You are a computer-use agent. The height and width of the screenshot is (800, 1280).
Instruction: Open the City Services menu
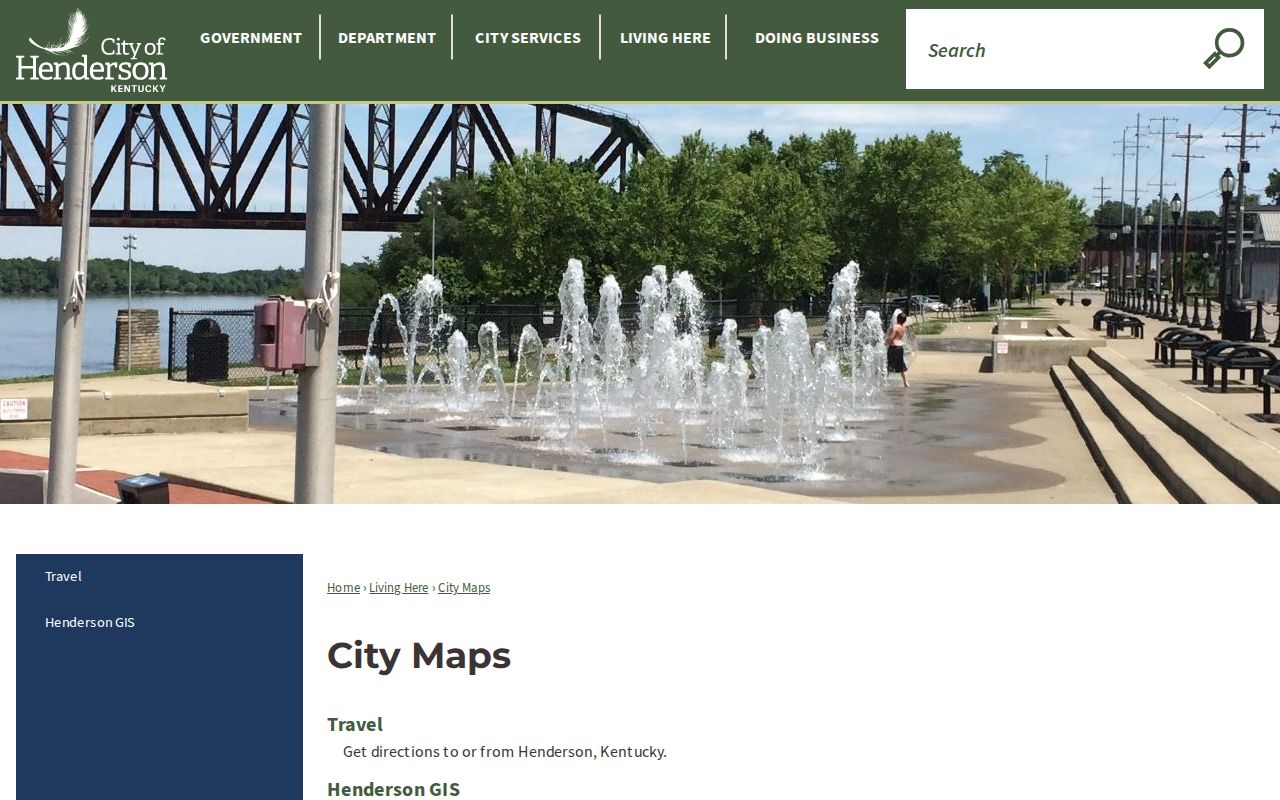click(528, 37)
